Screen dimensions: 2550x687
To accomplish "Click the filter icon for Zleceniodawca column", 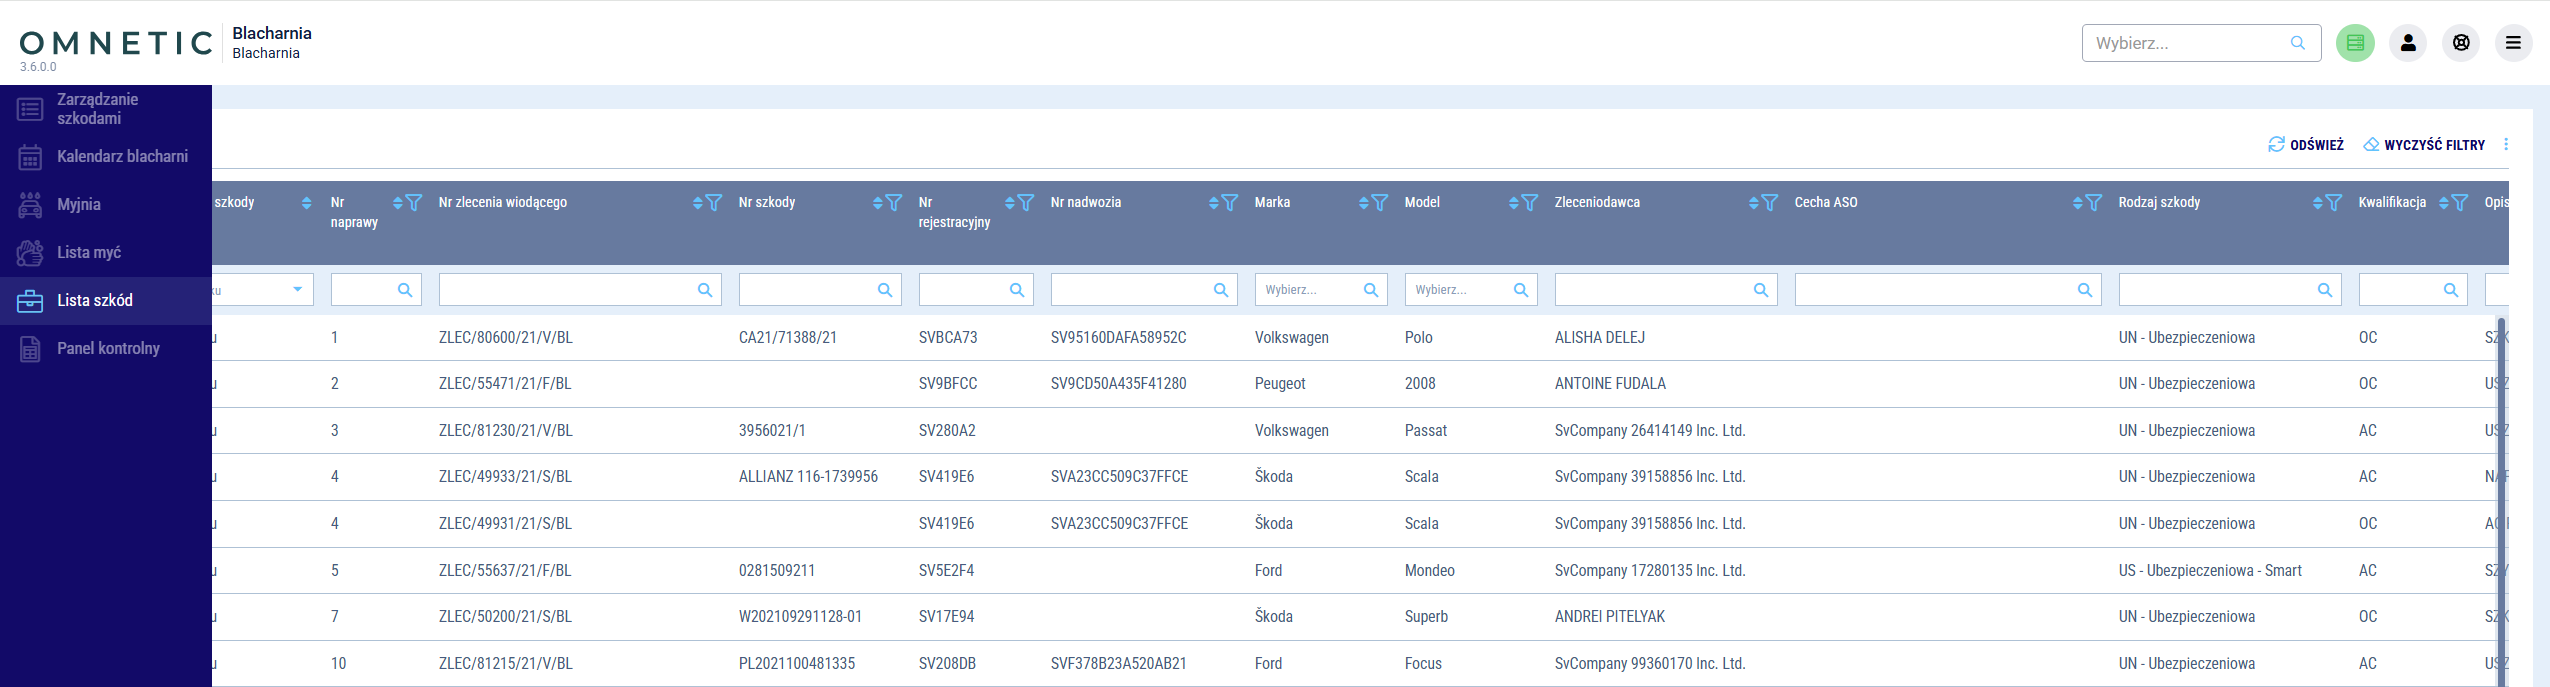I will click(x=1770, y=203).
